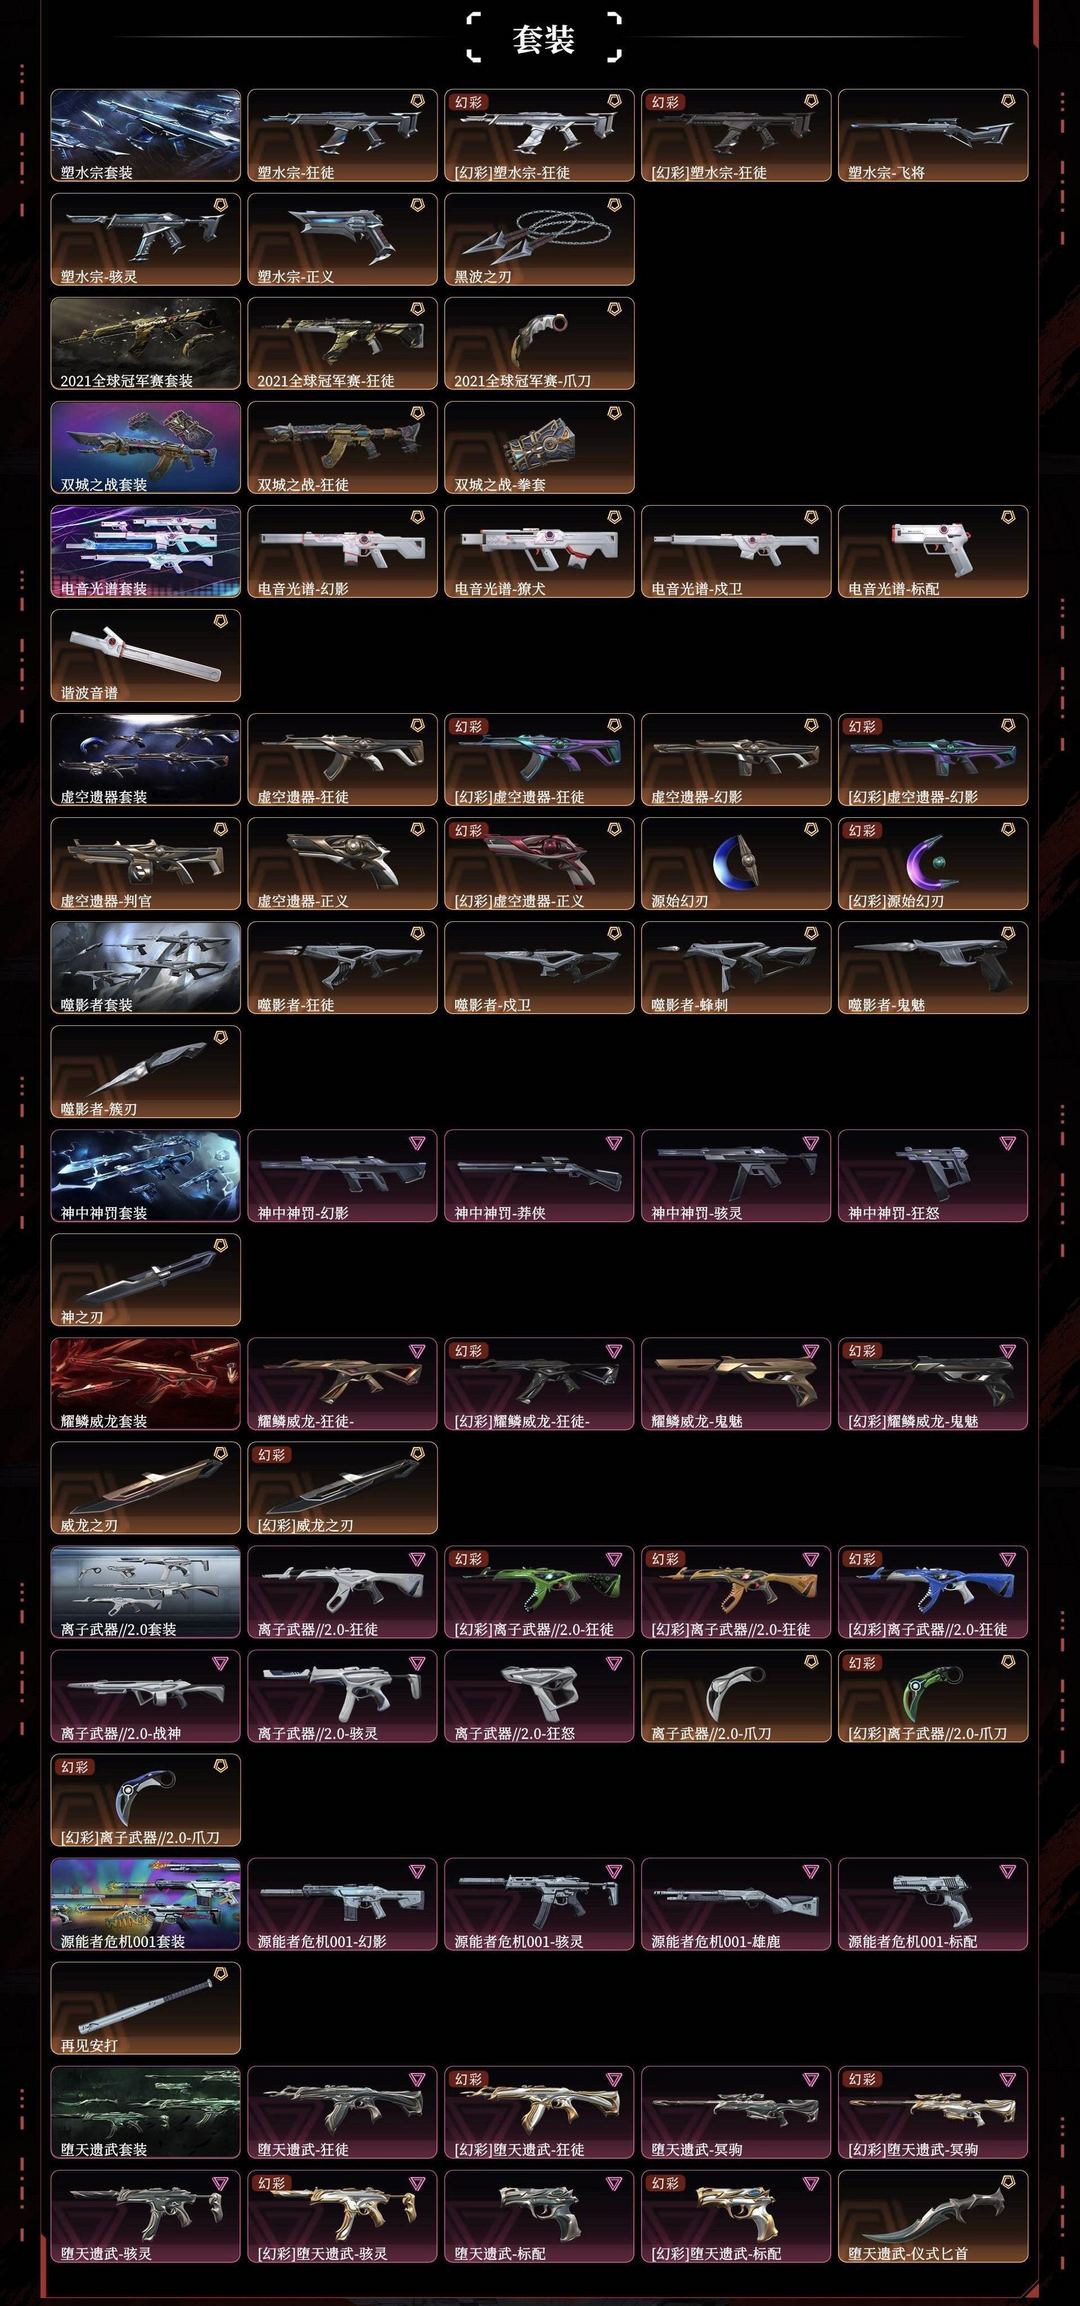Click the 虚空遗器-判官 weapon card
The image size is (1080, 2306).
tap(146, 863)
